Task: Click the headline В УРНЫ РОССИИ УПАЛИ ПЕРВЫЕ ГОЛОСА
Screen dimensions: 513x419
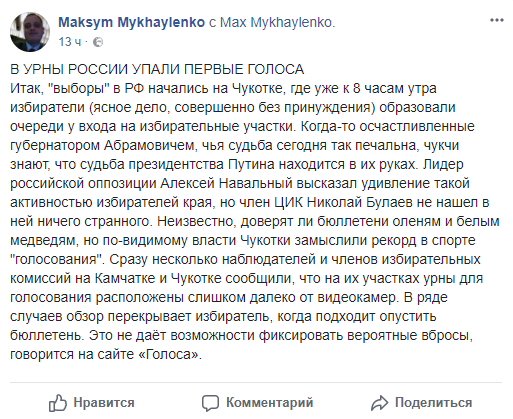Action: tap(157, 69)
